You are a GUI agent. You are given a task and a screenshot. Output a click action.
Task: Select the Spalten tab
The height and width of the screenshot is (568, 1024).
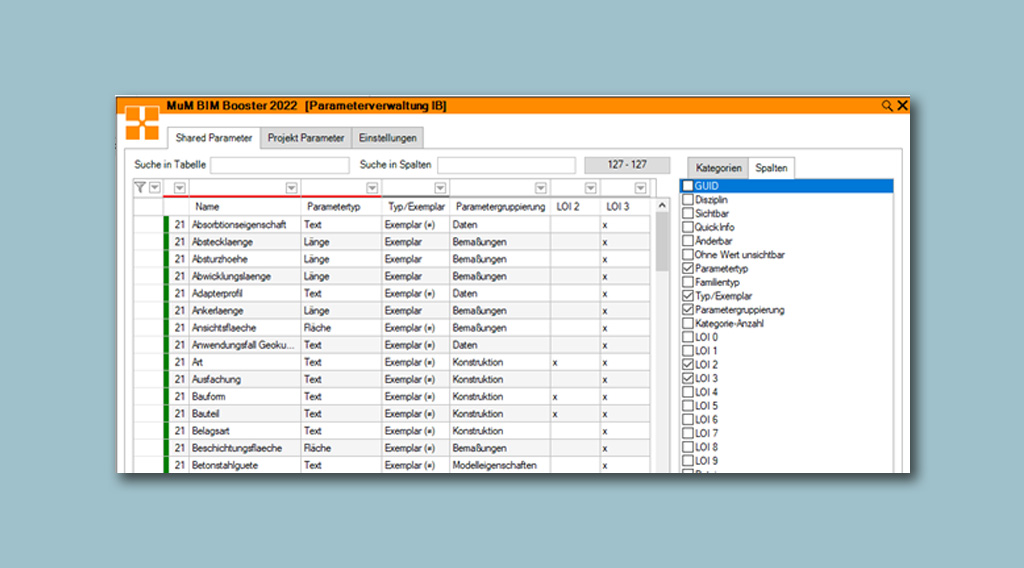771,168
